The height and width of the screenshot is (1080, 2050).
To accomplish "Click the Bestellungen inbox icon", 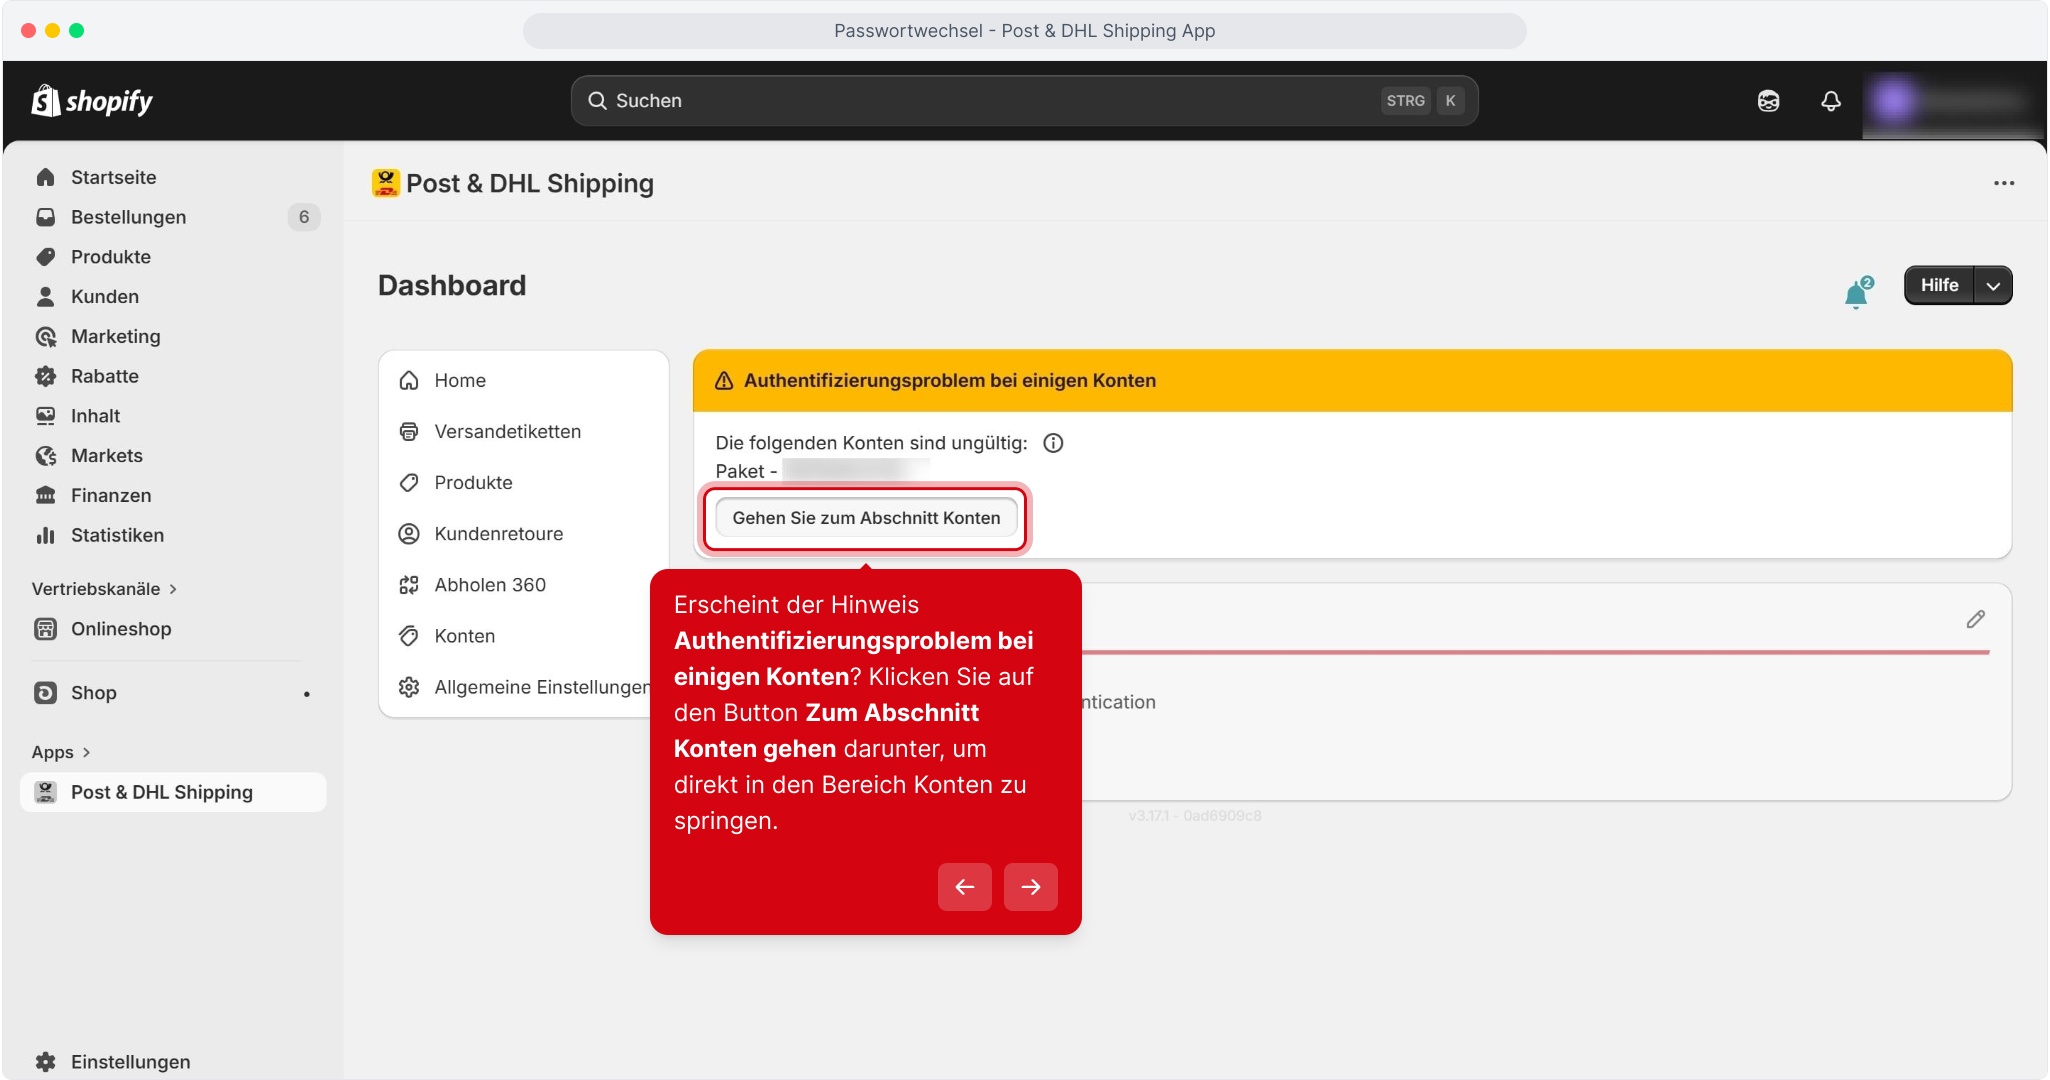I will 45,217.
